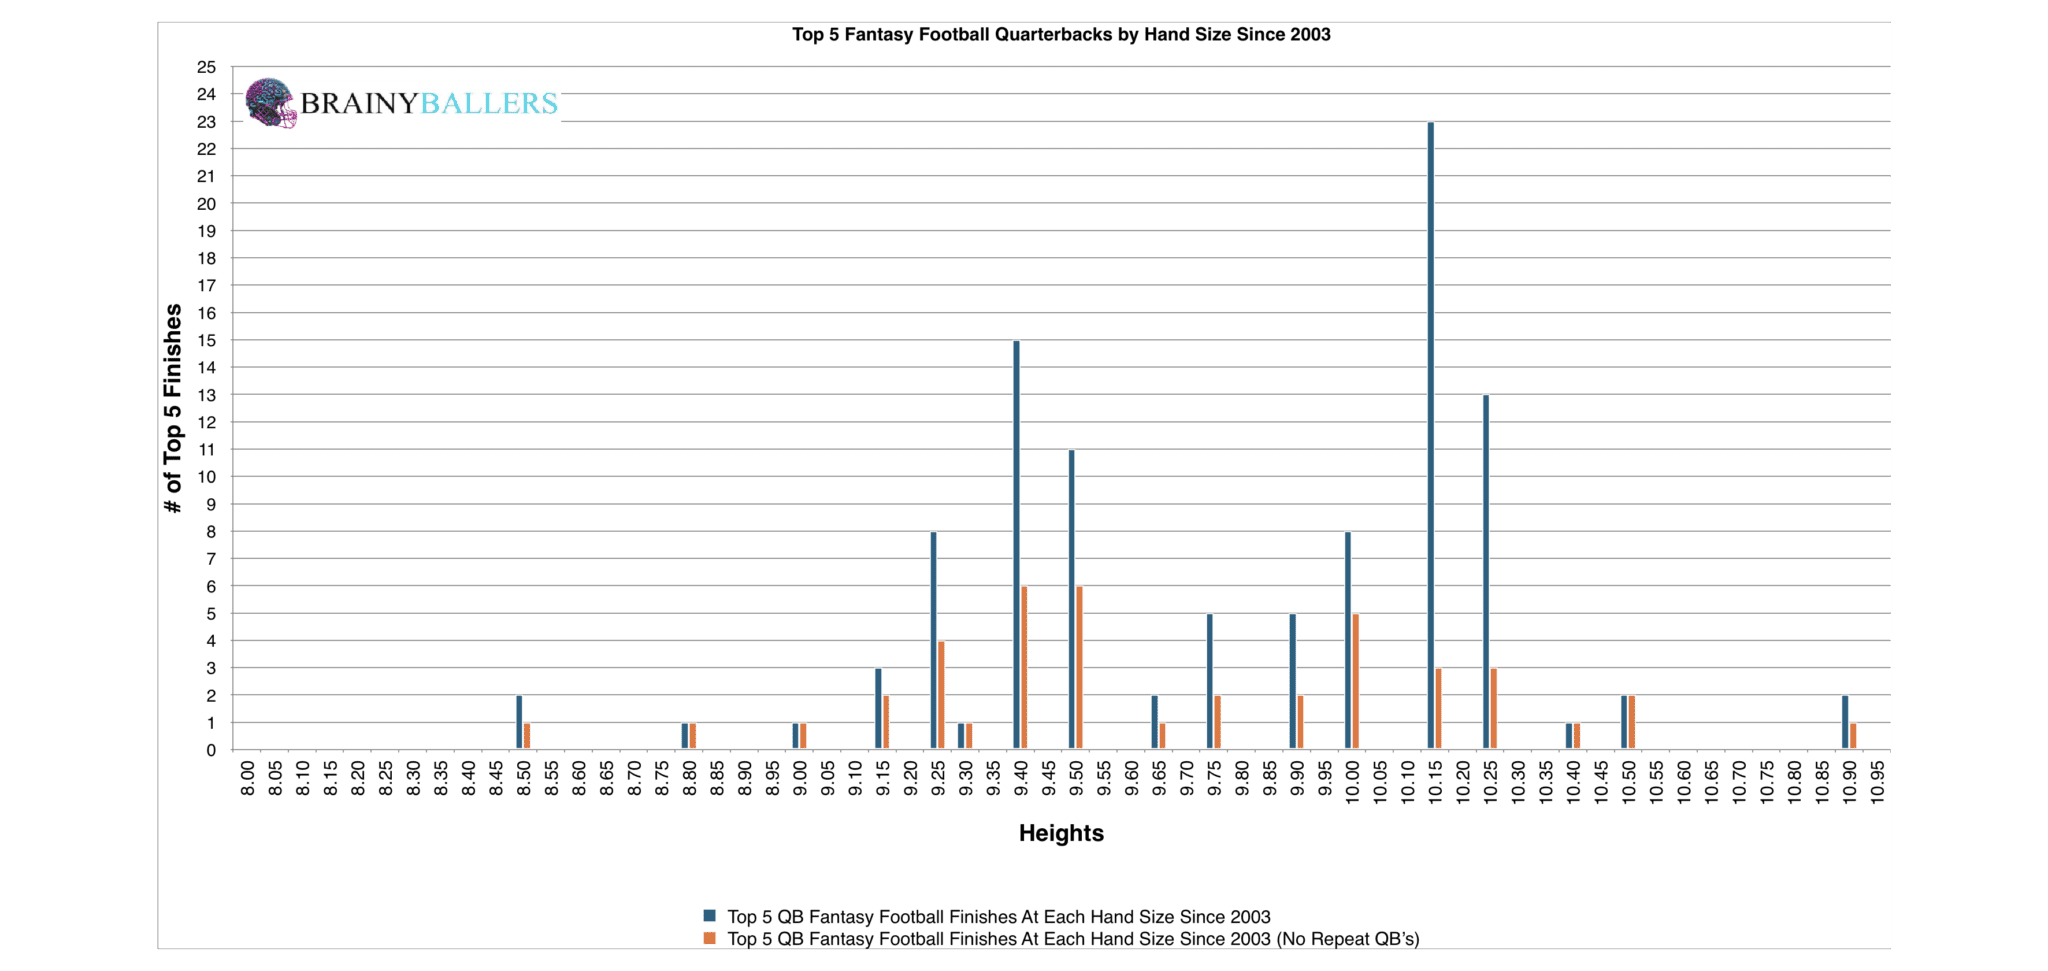The height and width of the screenshot is (971, 2048).
Task: Click the x-axis label '8.00'
Action: point(248,778)
